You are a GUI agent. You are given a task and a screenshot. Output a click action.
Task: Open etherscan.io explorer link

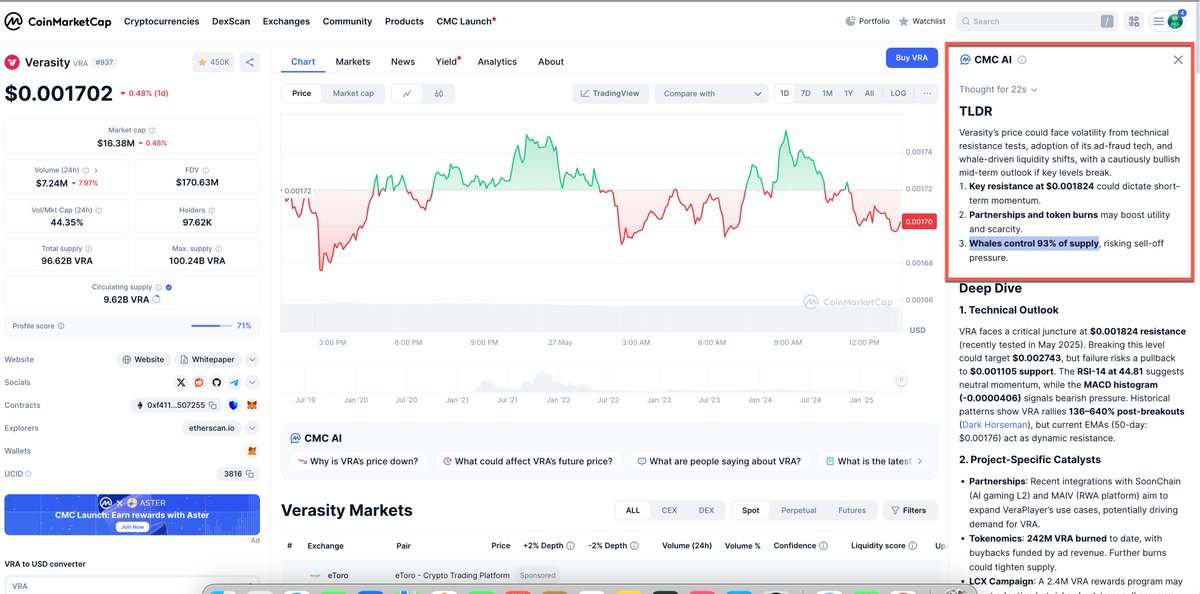(211, 428)
